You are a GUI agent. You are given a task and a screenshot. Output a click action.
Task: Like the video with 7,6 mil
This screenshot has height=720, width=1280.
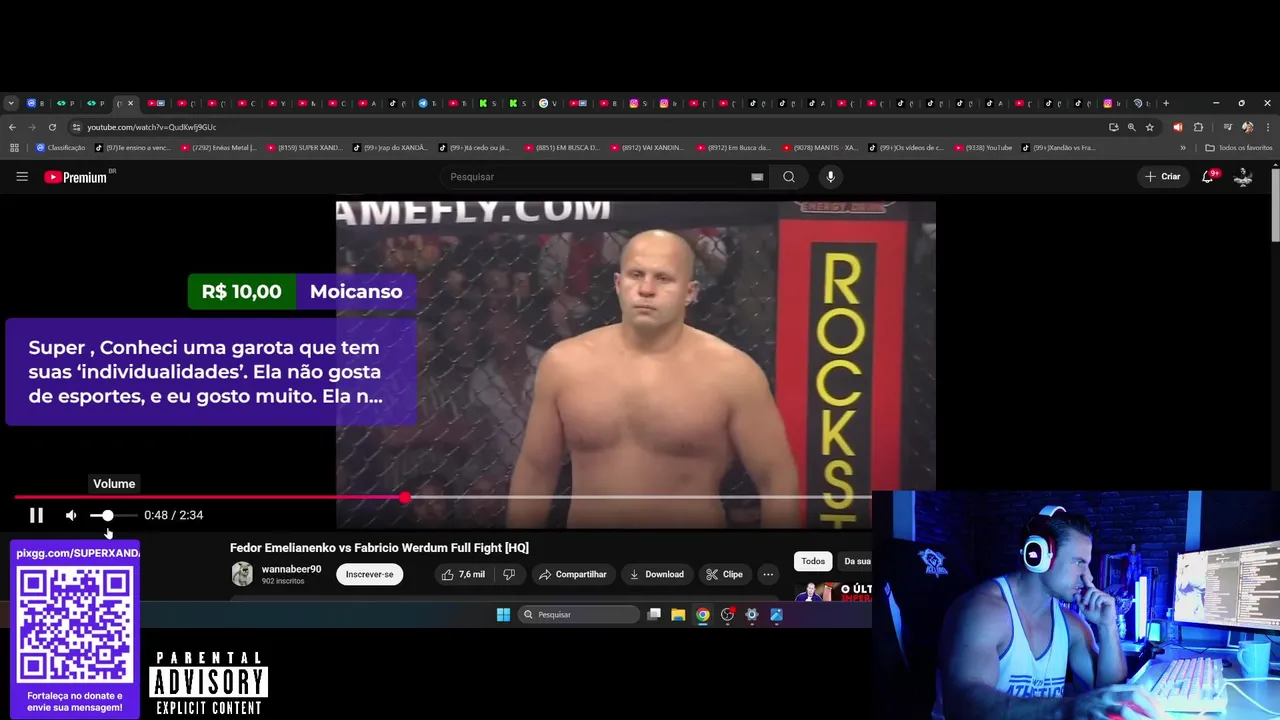coord(463,574)
